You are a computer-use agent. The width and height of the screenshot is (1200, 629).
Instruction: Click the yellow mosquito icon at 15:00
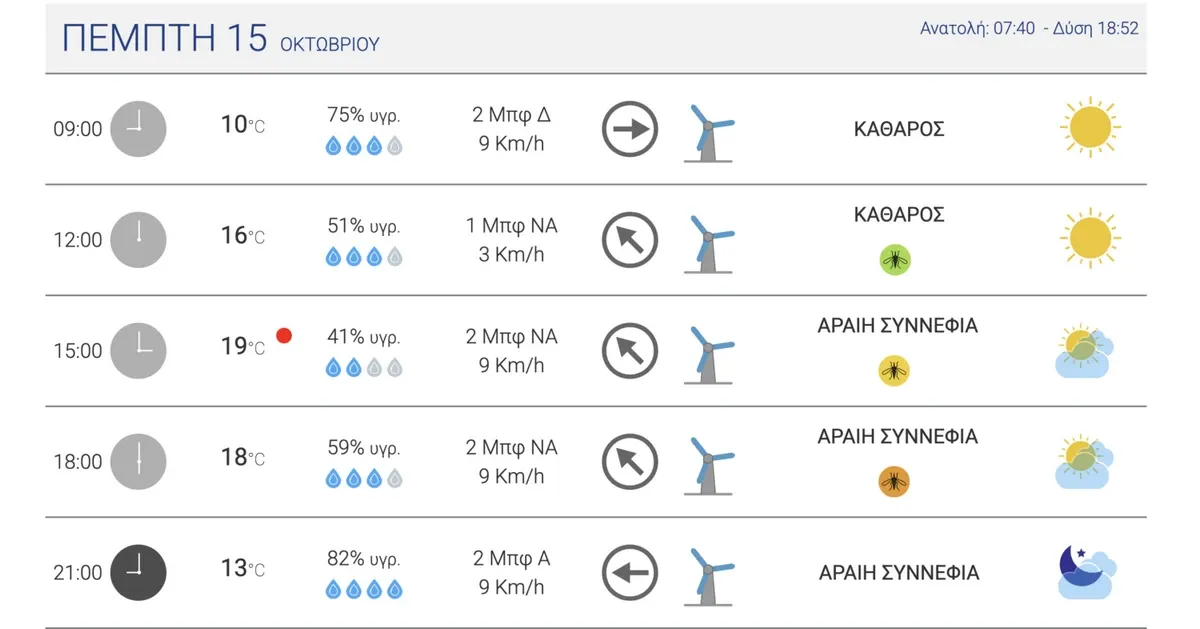click(x=895, y=372)
